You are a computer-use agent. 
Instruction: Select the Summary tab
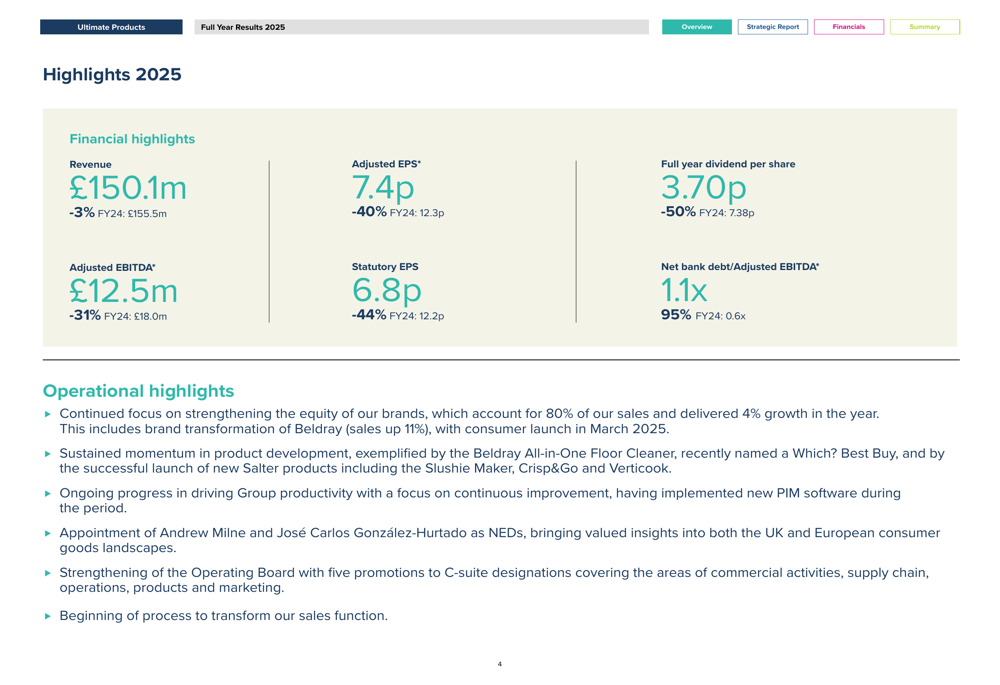(924, 27)
